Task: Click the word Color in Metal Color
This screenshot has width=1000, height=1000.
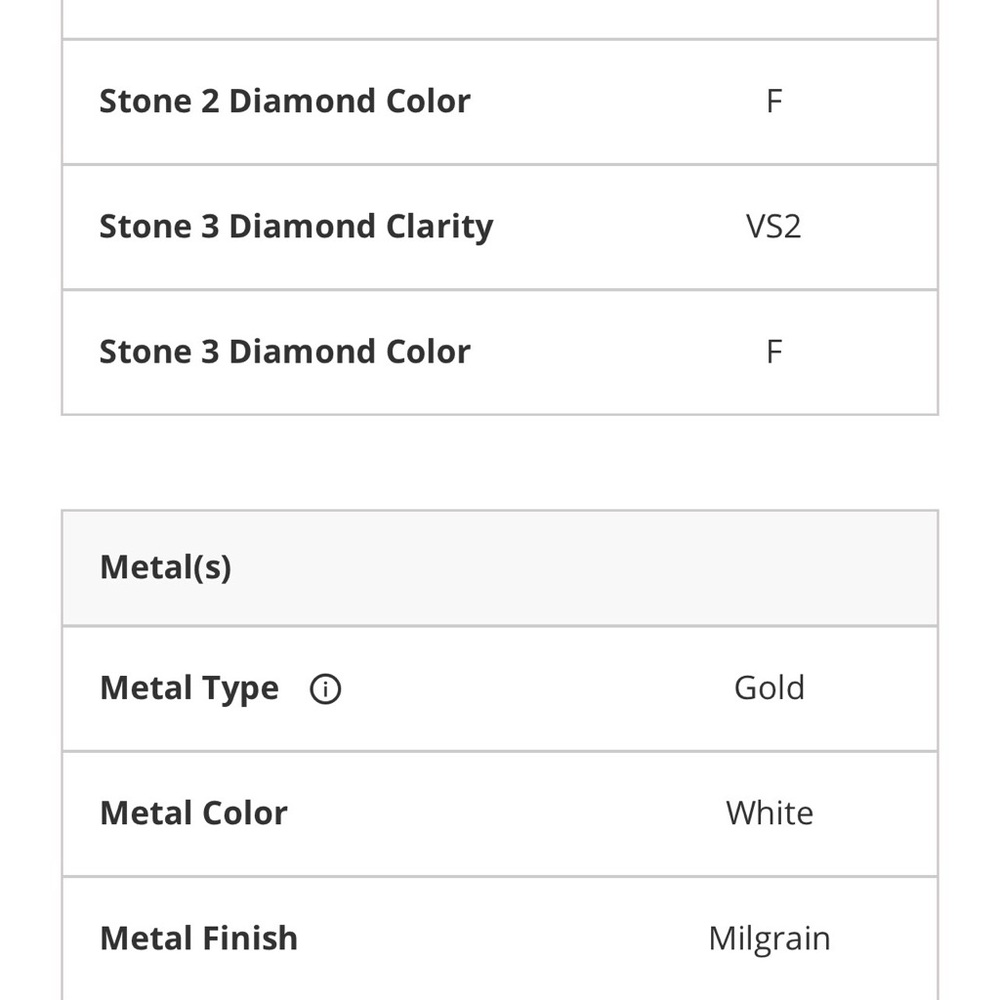Action: click(241, 813)
